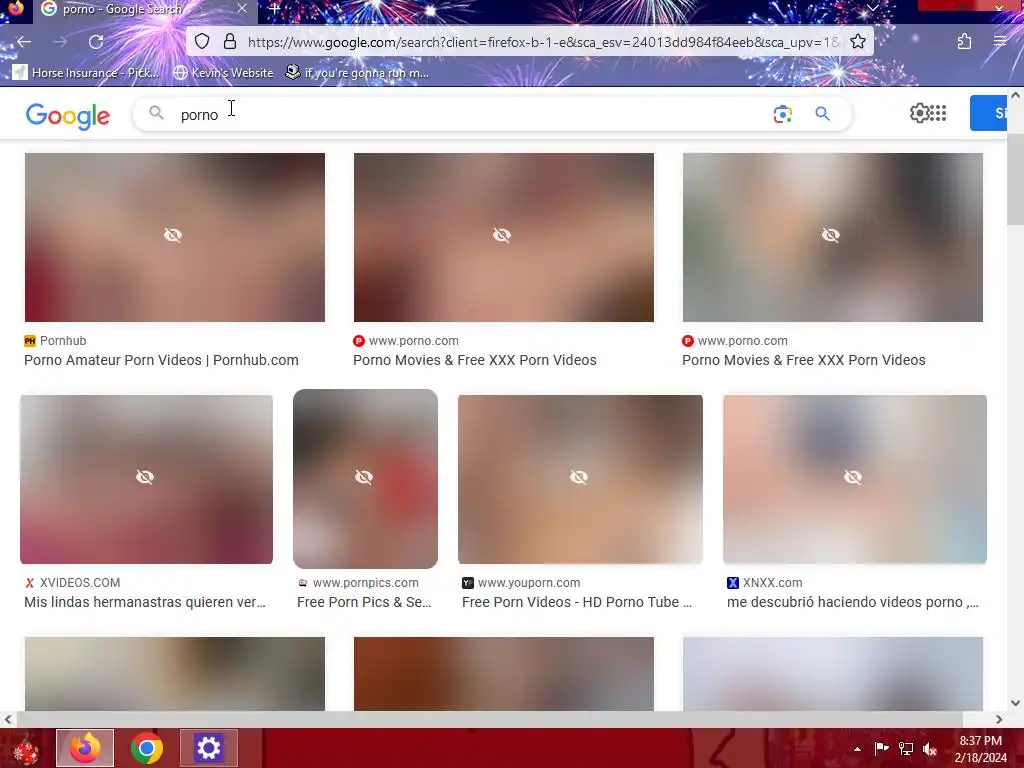Open the Google apps grid icon

coord(938,113)
